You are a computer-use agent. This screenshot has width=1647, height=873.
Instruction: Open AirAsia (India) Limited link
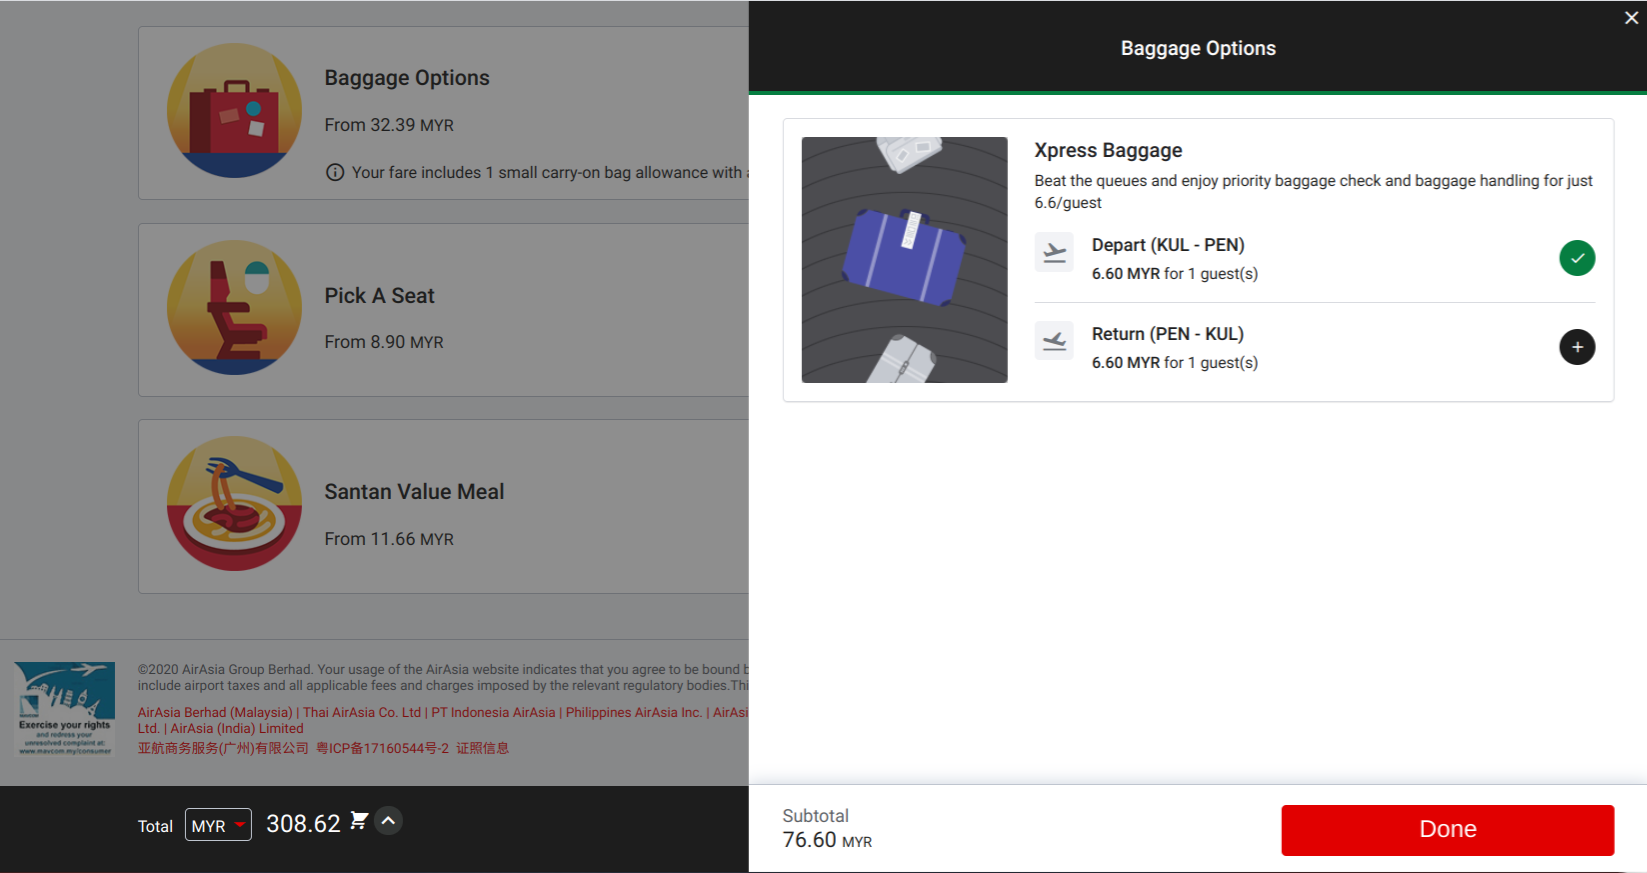coord(237,728)
